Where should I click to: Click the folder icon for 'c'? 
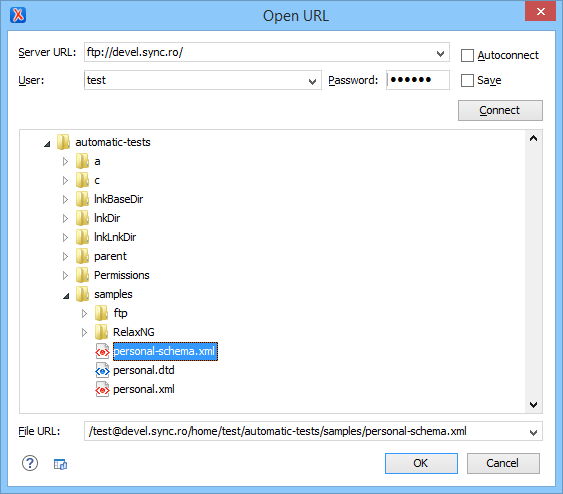[83, 180]
